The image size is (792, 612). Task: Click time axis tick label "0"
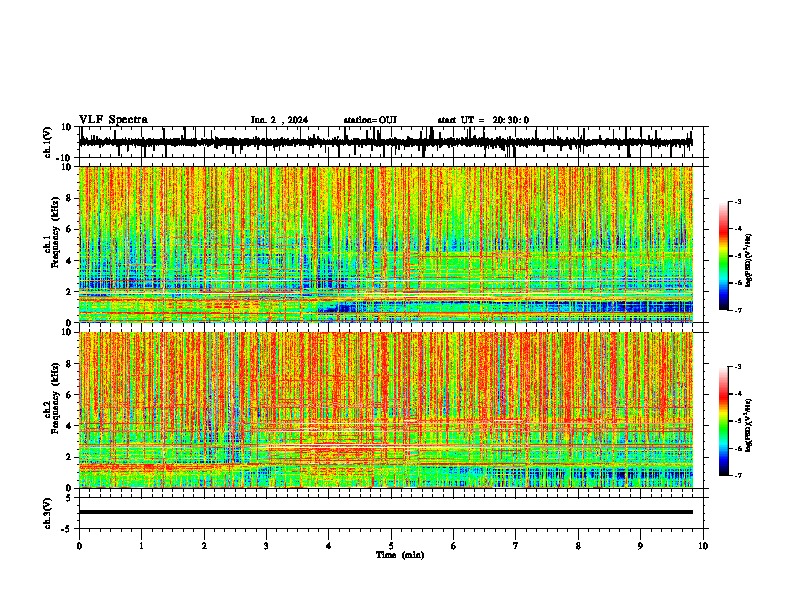tap(79, 546)
